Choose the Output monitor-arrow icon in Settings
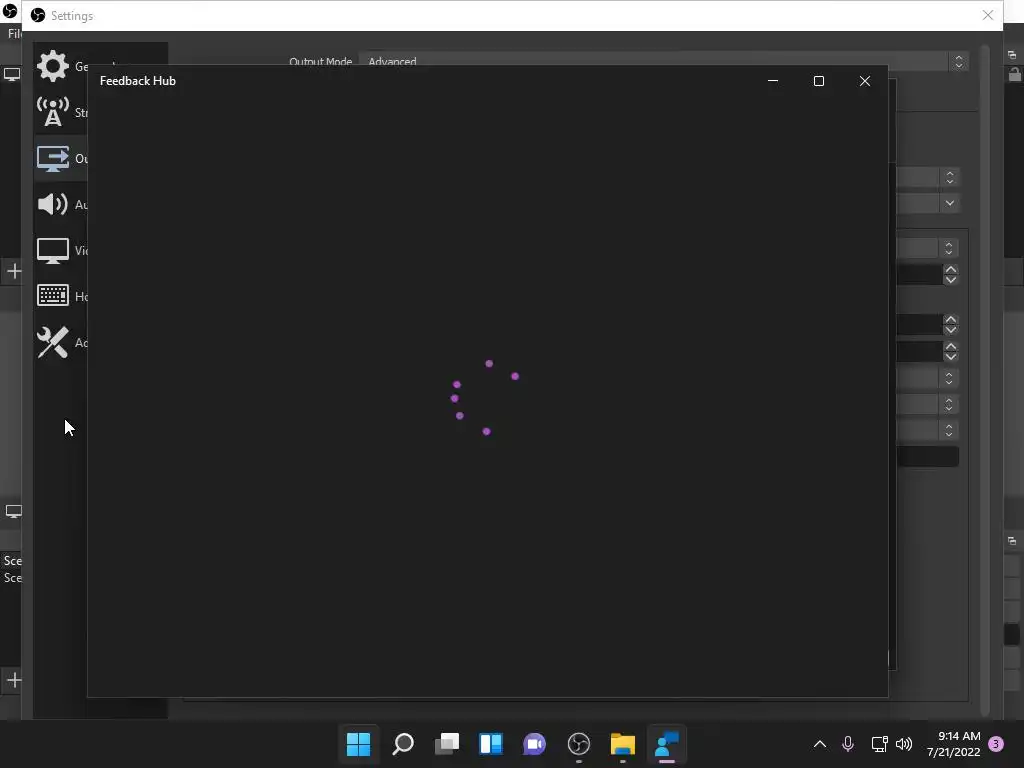Screen dimensions: 1024x768 pos(52,158)
